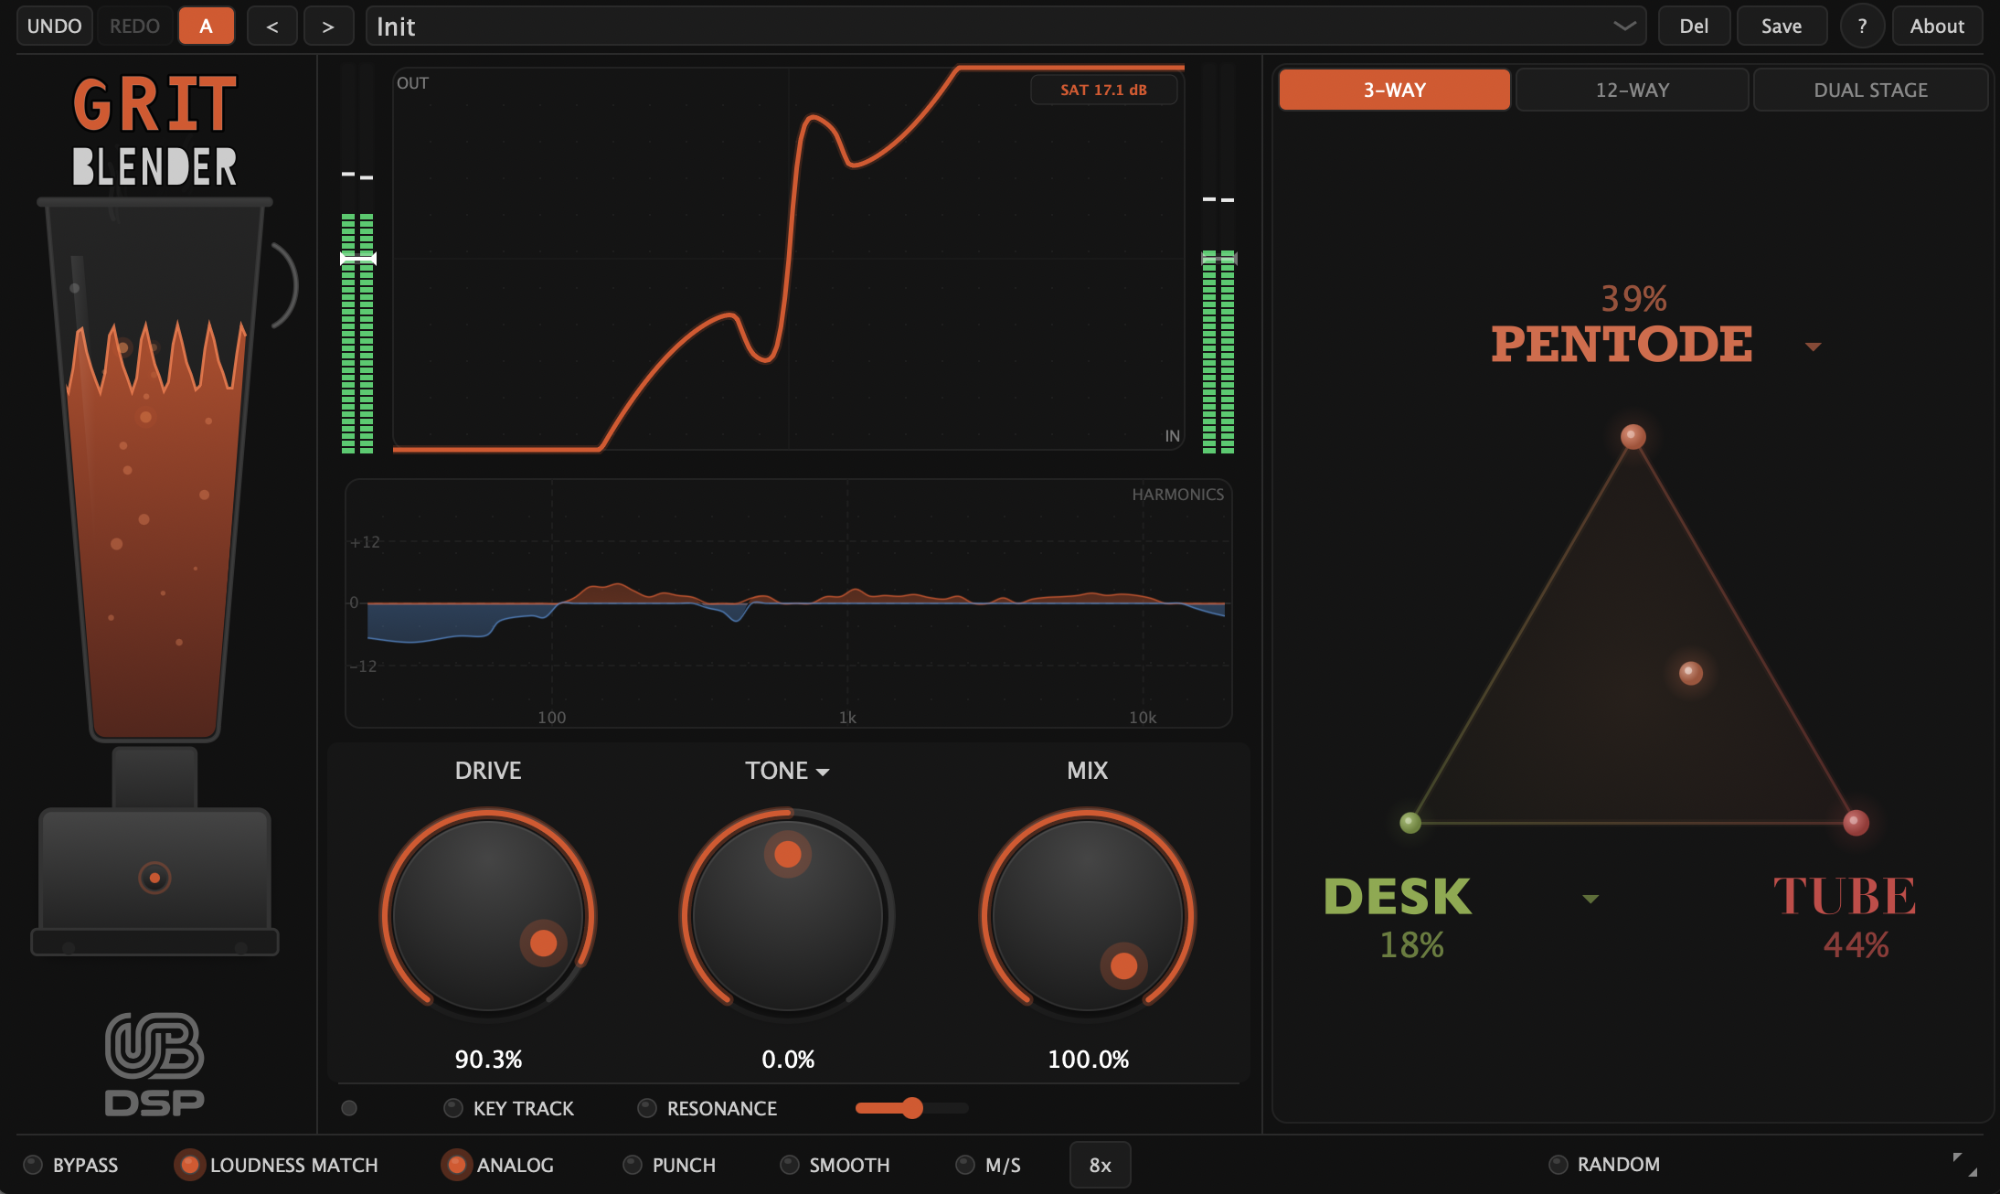Toggle the unlabeled dot left of KEY TRACK
Screen dimensions: 2000x1194
[349, 1108]
